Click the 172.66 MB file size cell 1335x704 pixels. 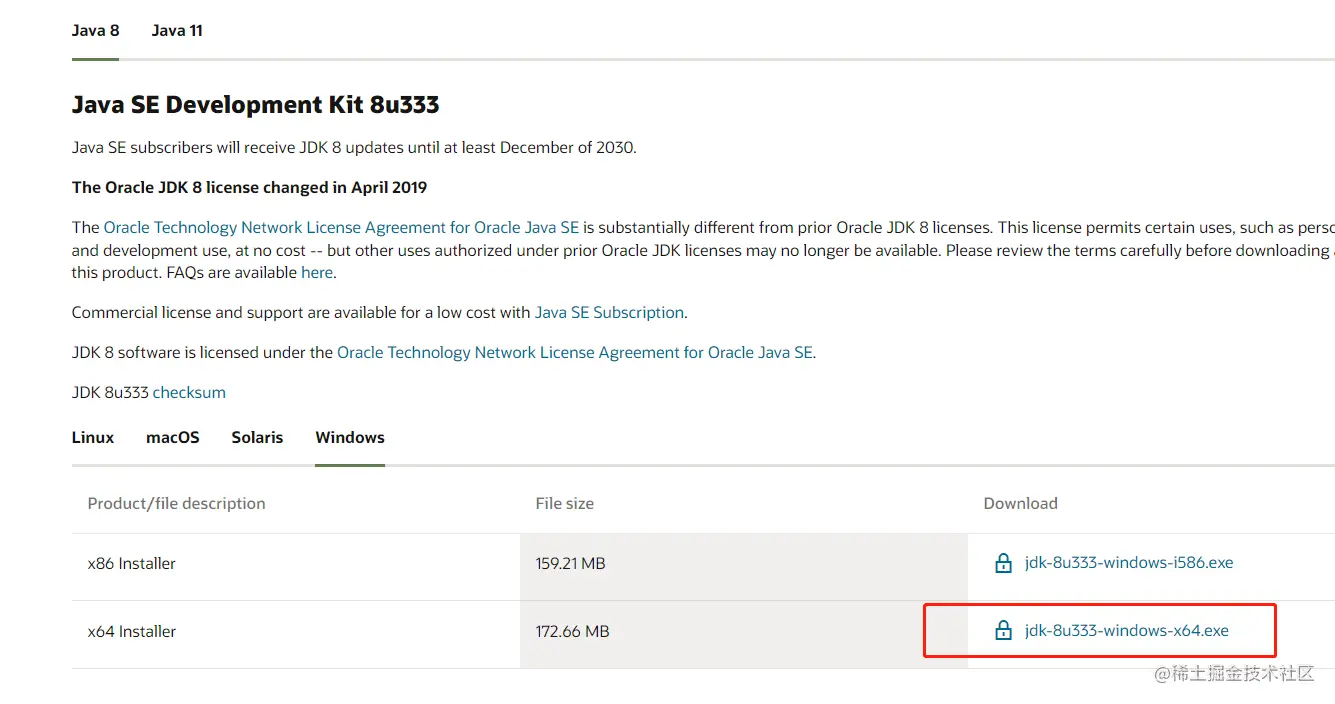tap(572, 632)
